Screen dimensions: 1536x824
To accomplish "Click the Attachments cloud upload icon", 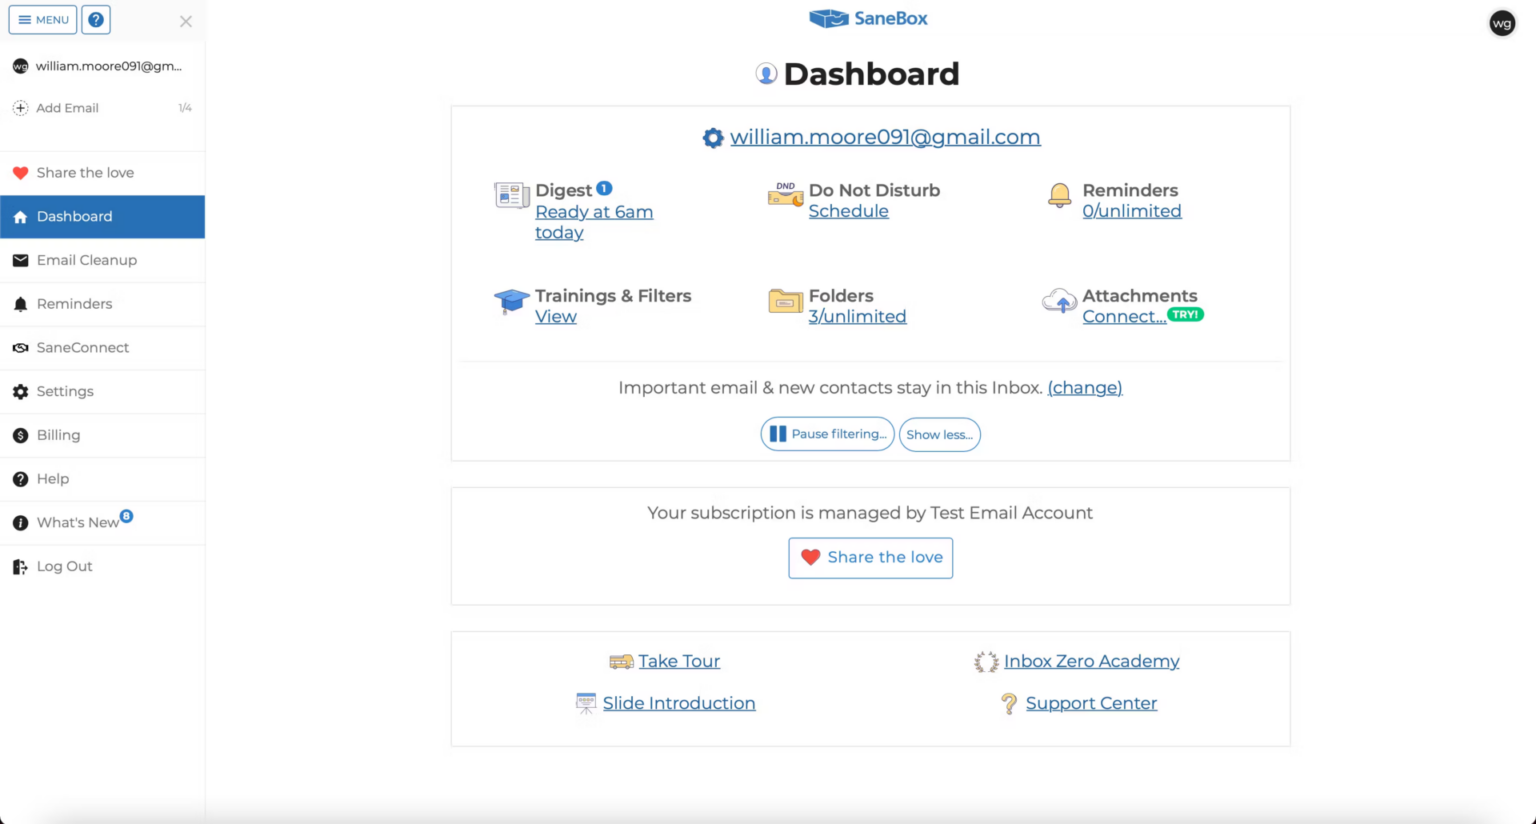I will (1059, 301).
